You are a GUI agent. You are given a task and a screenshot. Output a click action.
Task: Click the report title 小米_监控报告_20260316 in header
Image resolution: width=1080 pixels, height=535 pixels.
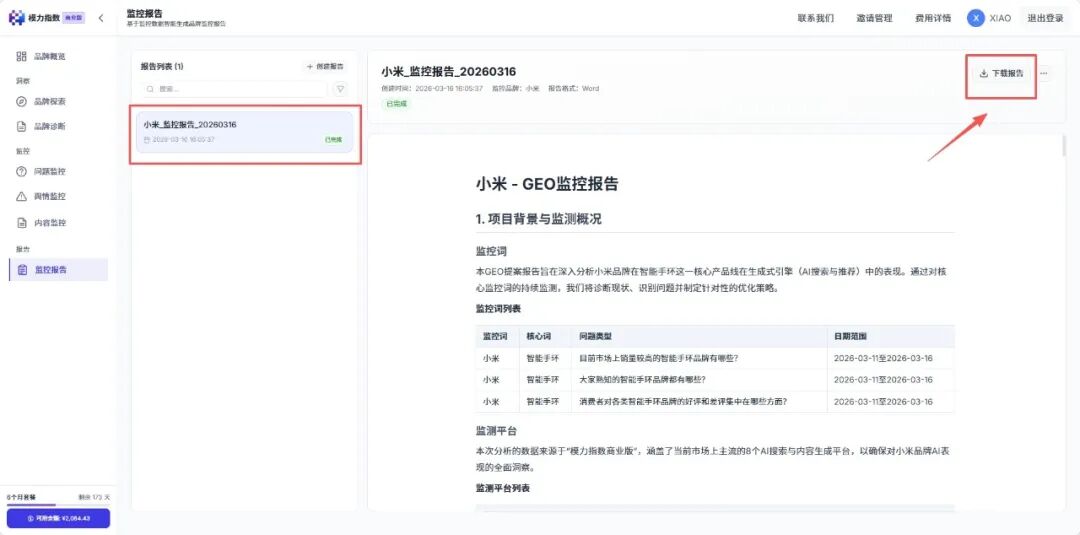tap(448, 72)
